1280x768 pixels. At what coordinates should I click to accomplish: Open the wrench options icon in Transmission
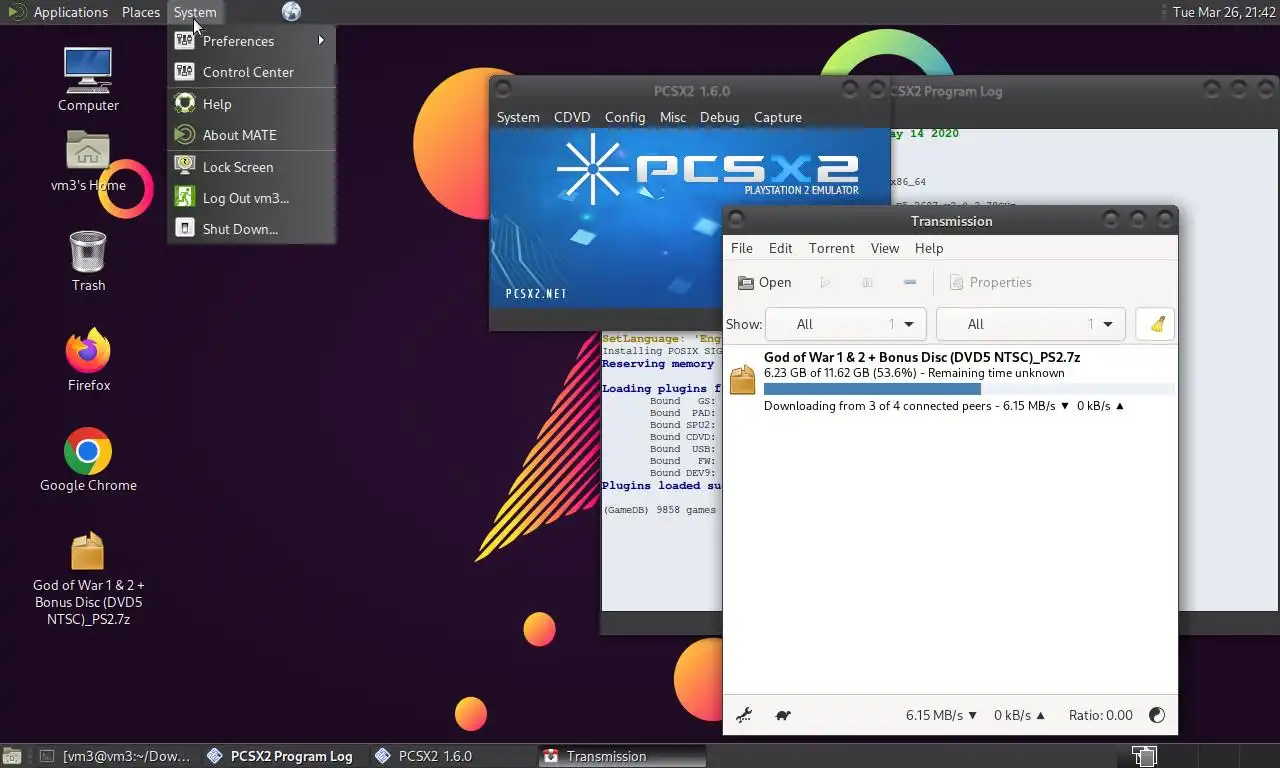click(744, 716)
